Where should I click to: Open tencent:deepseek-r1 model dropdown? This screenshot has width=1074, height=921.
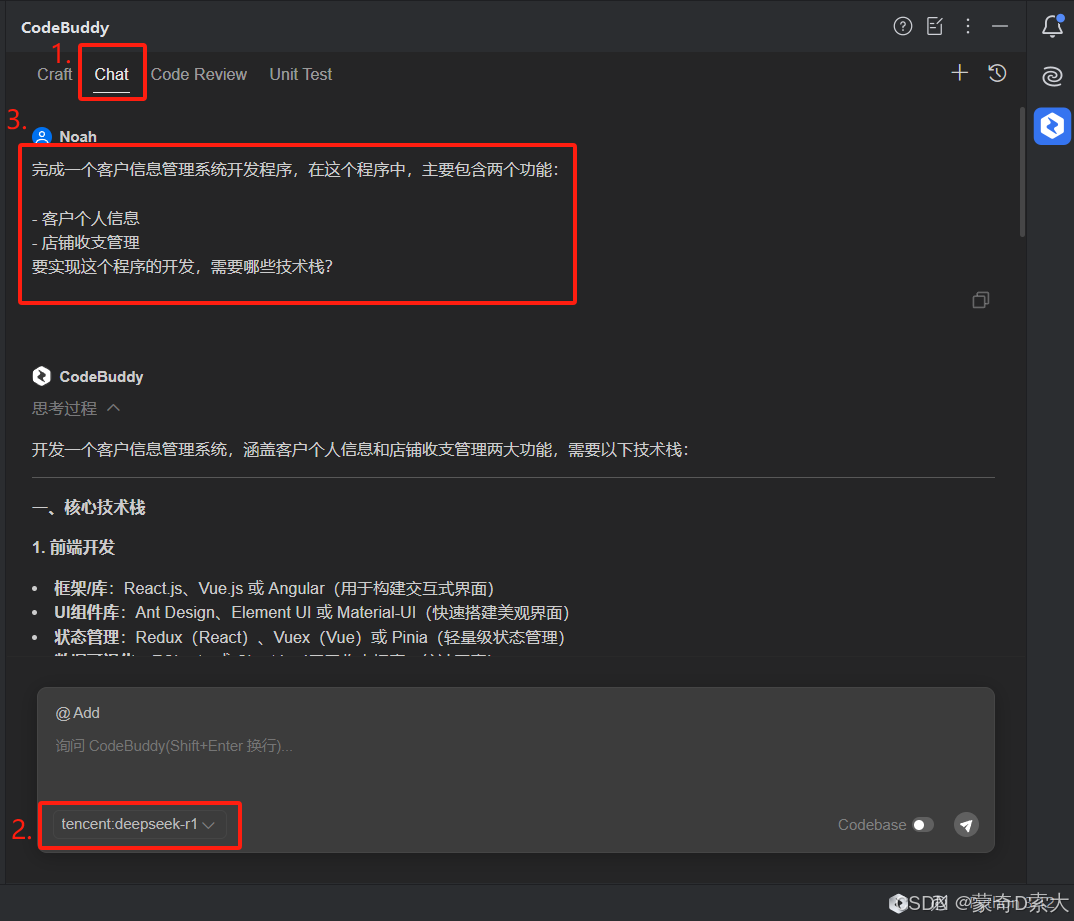(x=138, y=824)
